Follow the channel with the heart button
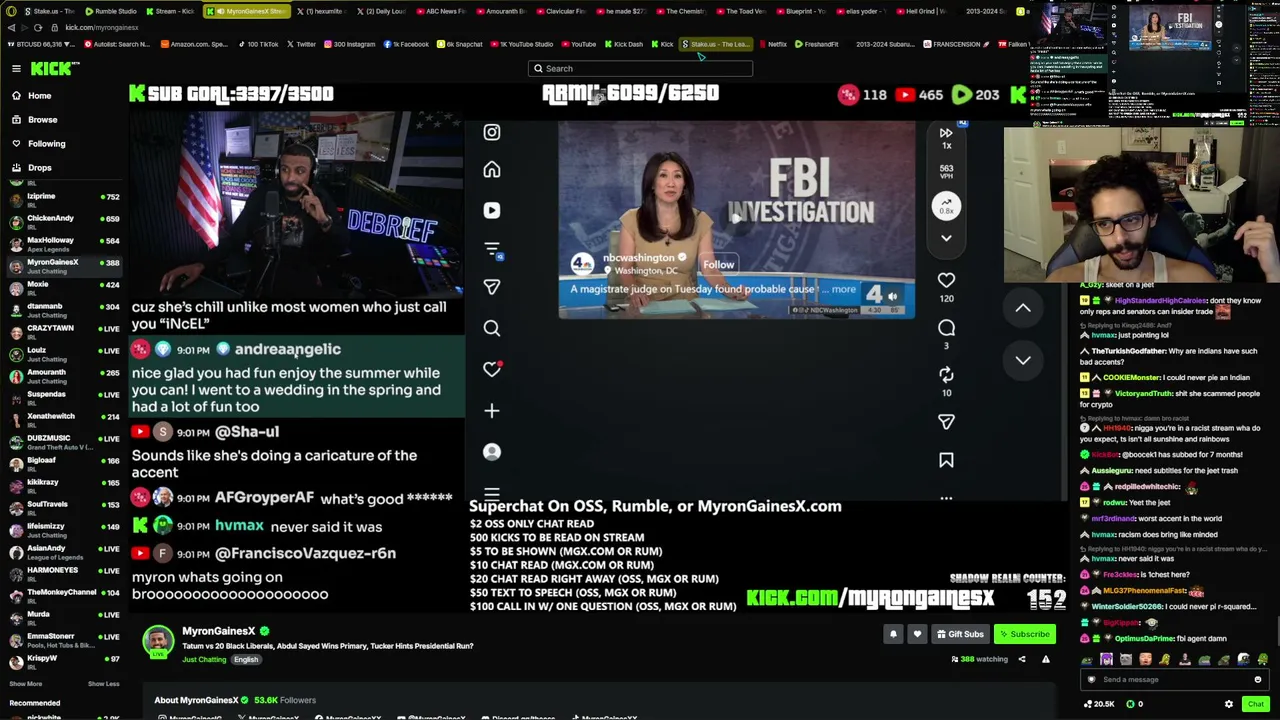Image resolution: width=1280 pixels, height=720 pixels. [x=917, y=634]
